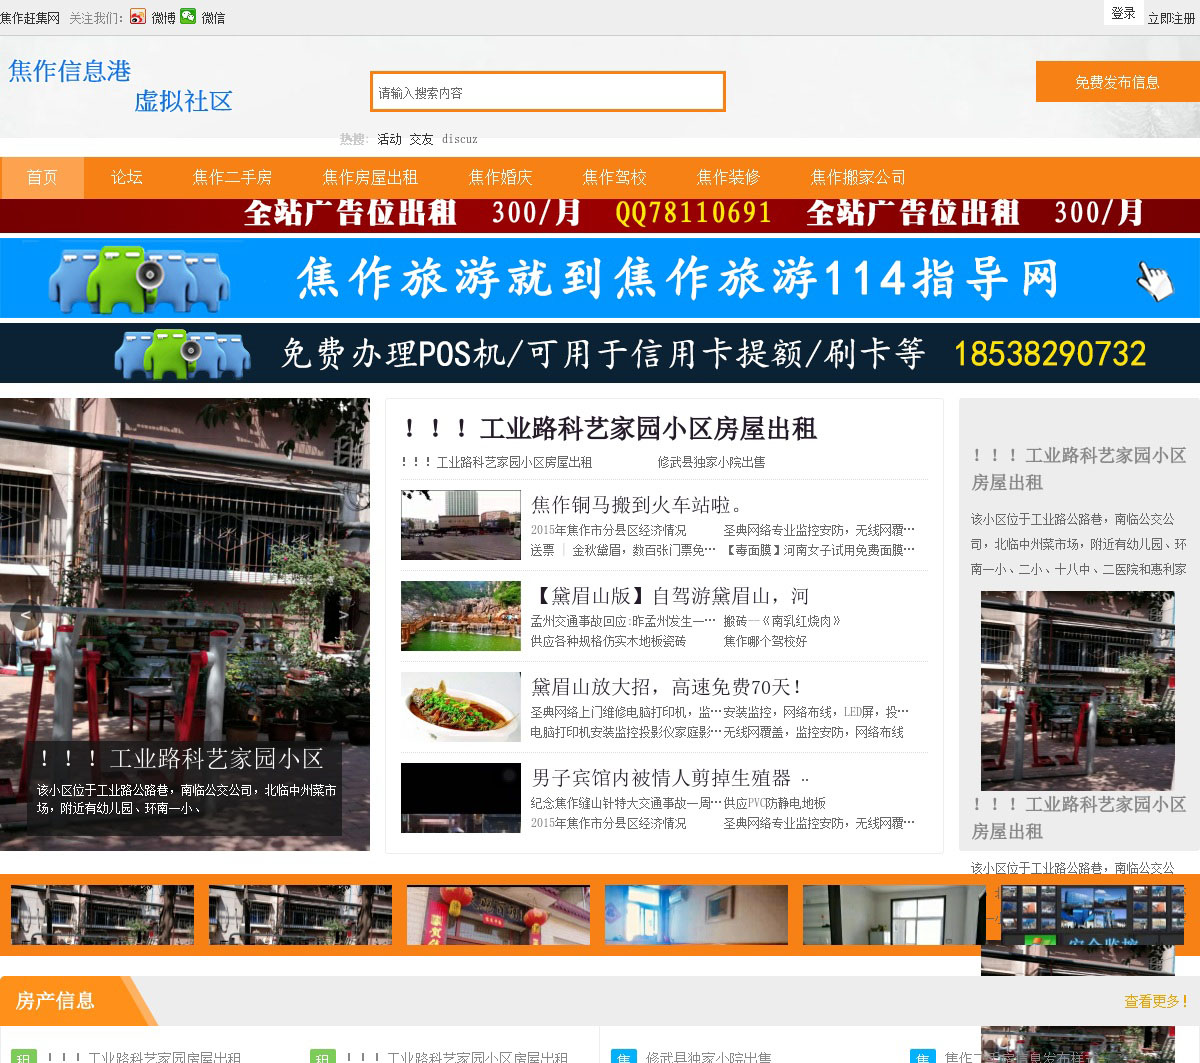
Task: Click the pointing-hand cursor on travel banner
Action: click(1155, 280)
